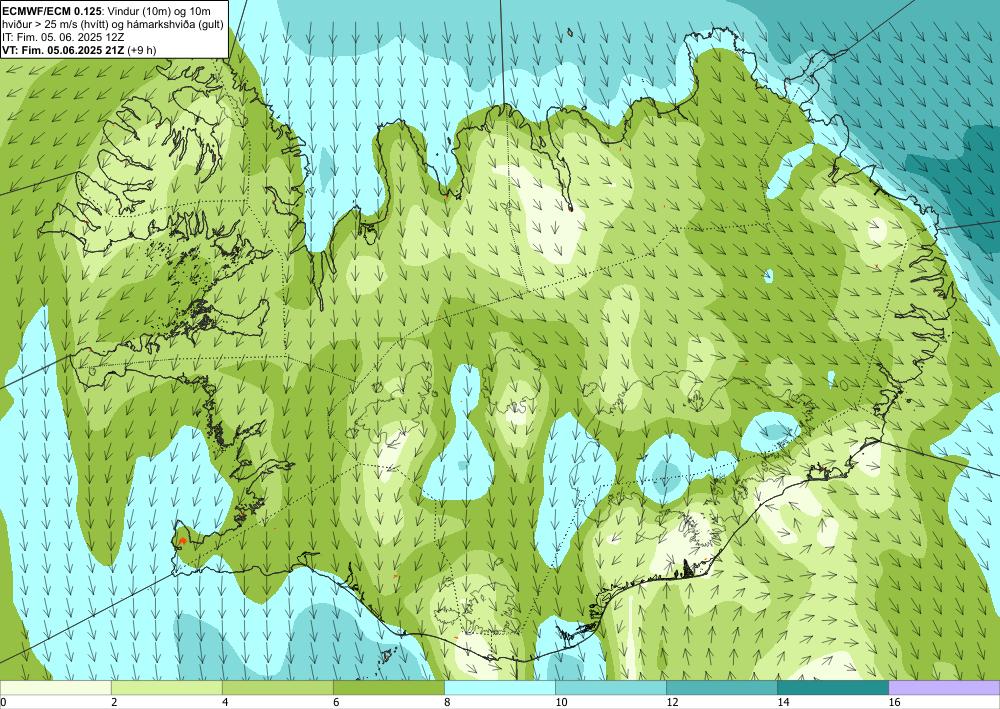
Task: Select the darker green 6–8 m/s legend swatch
Action: pos(388,687)
